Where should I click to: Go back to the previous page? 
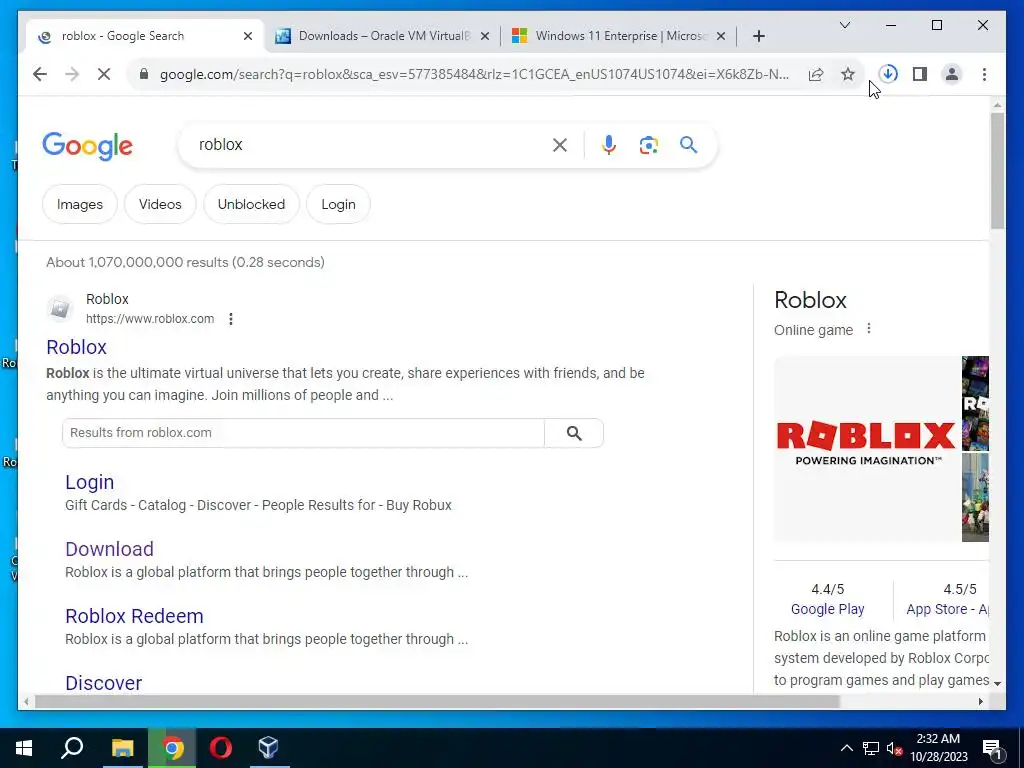coord(40,74)
